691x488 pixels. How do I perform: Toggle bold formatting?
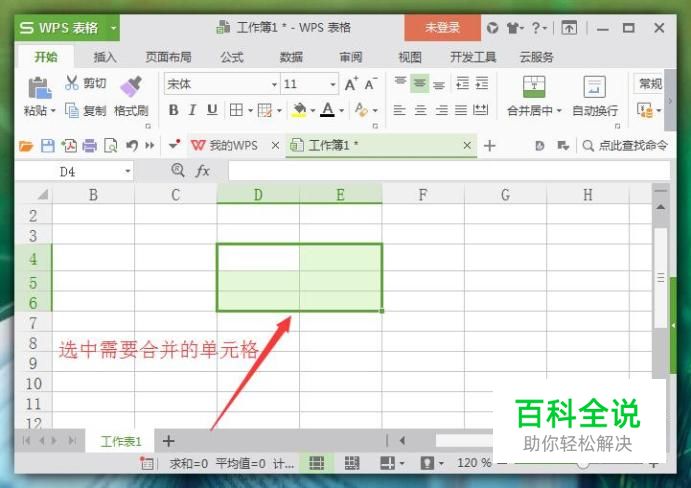coord(173,110)
